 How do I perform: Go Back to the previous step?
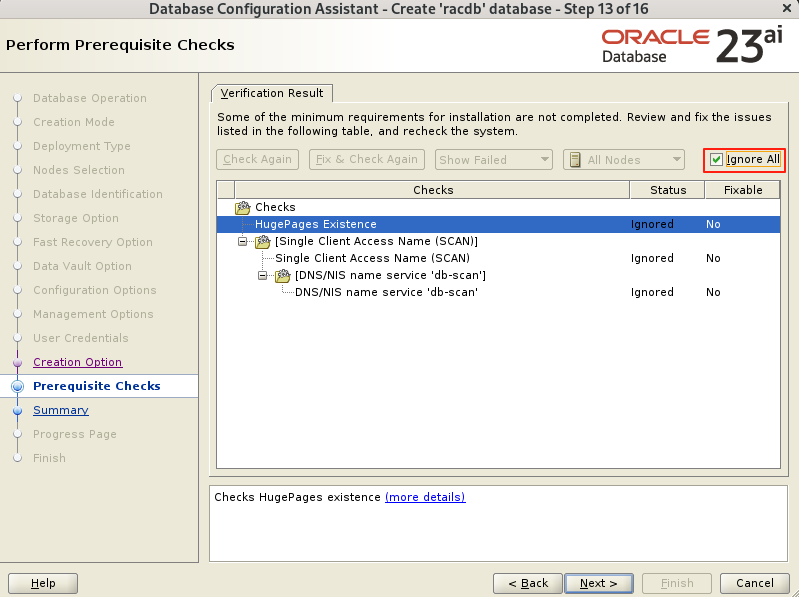(x=528, y=583)
